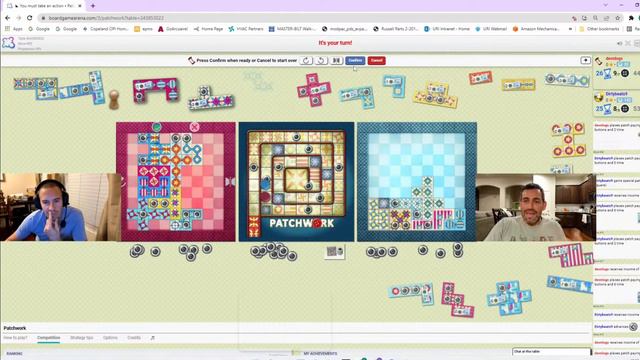Click the special patch tile below time board

(334, 252)
